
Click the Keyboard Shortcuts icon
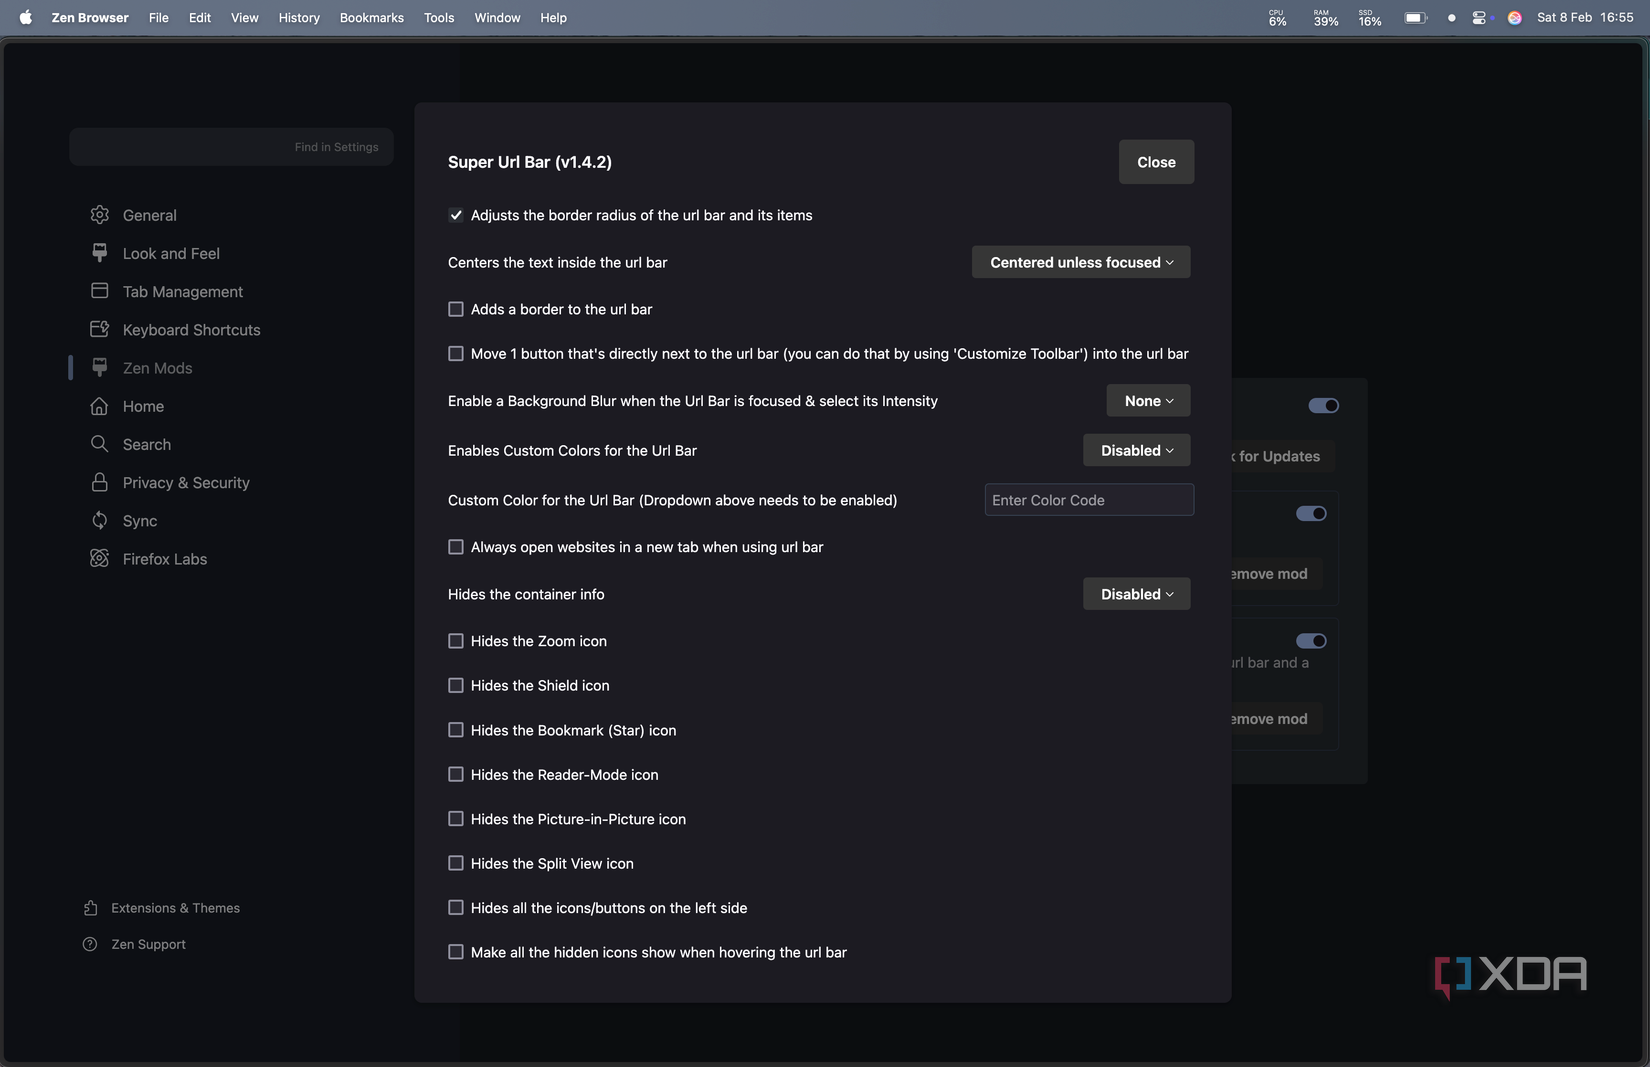[x=99, y=329]
